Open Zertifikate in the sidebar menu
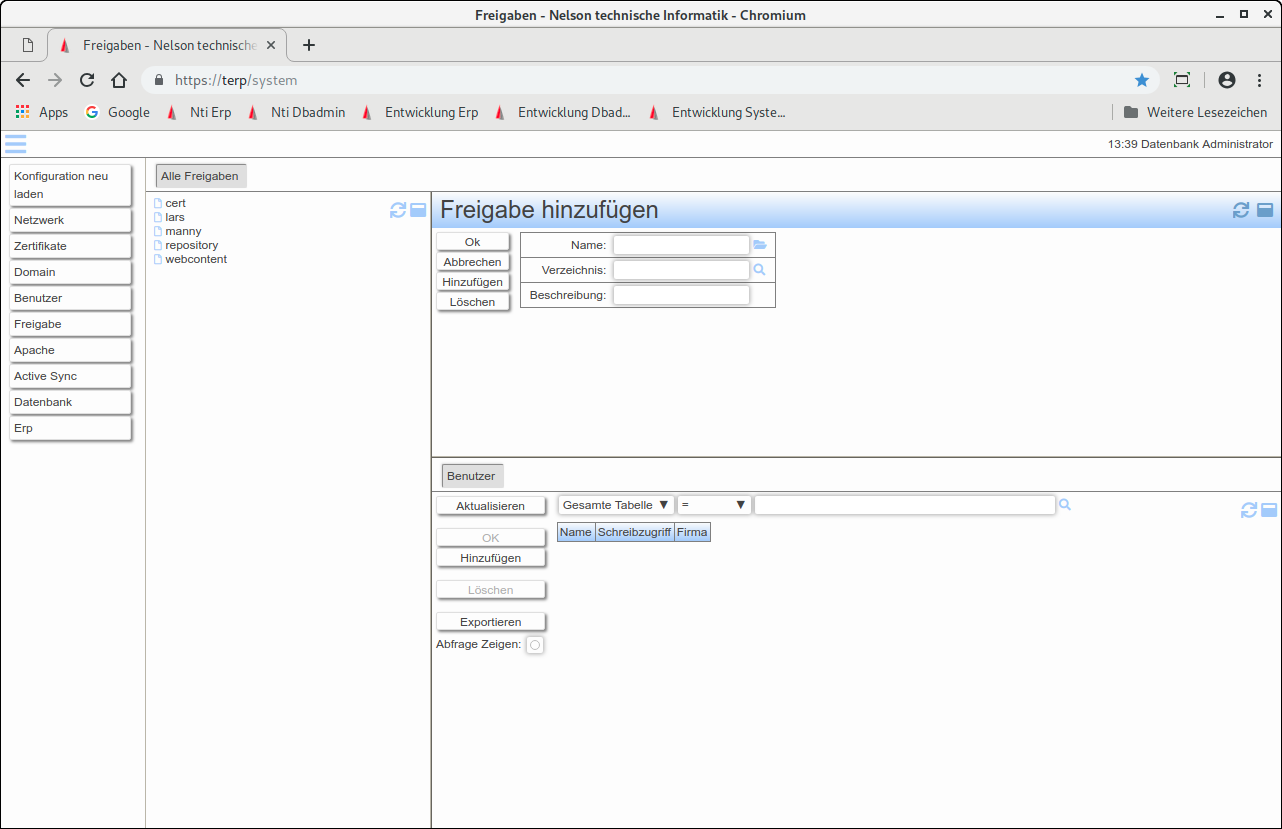Viewport: 1282px width, 829px height. (70, 246)
